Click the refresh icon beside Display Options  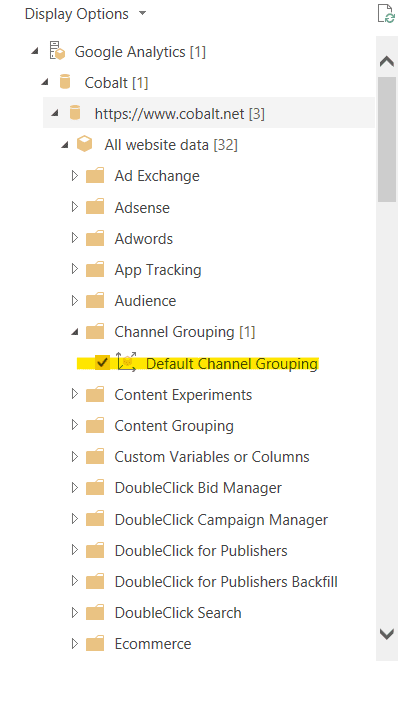(386, 13)
